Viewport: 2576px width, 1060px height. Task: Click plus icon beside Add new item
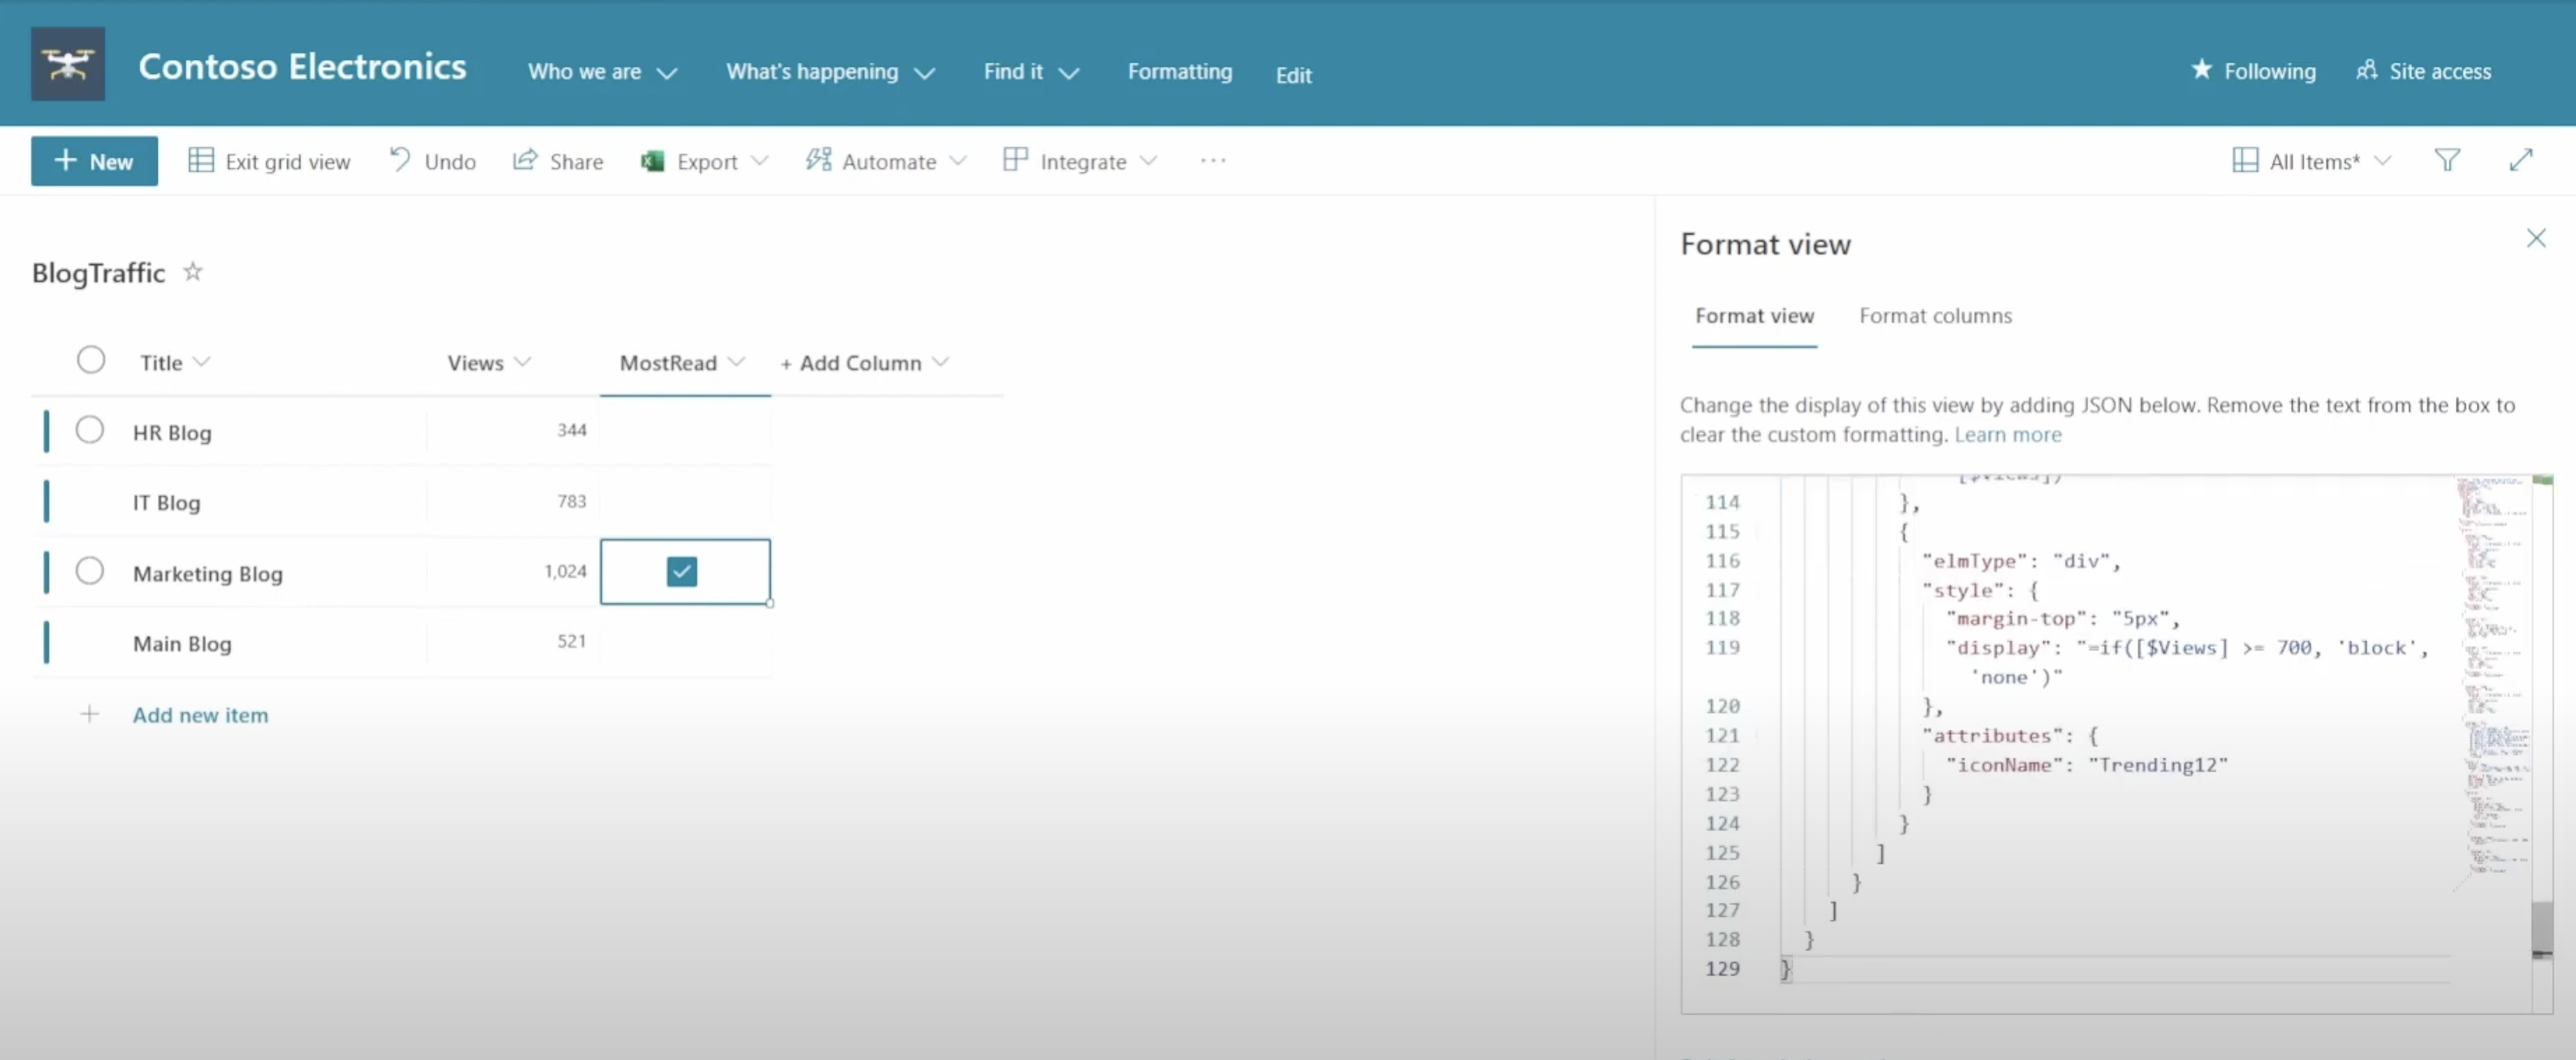coord(89,714)
